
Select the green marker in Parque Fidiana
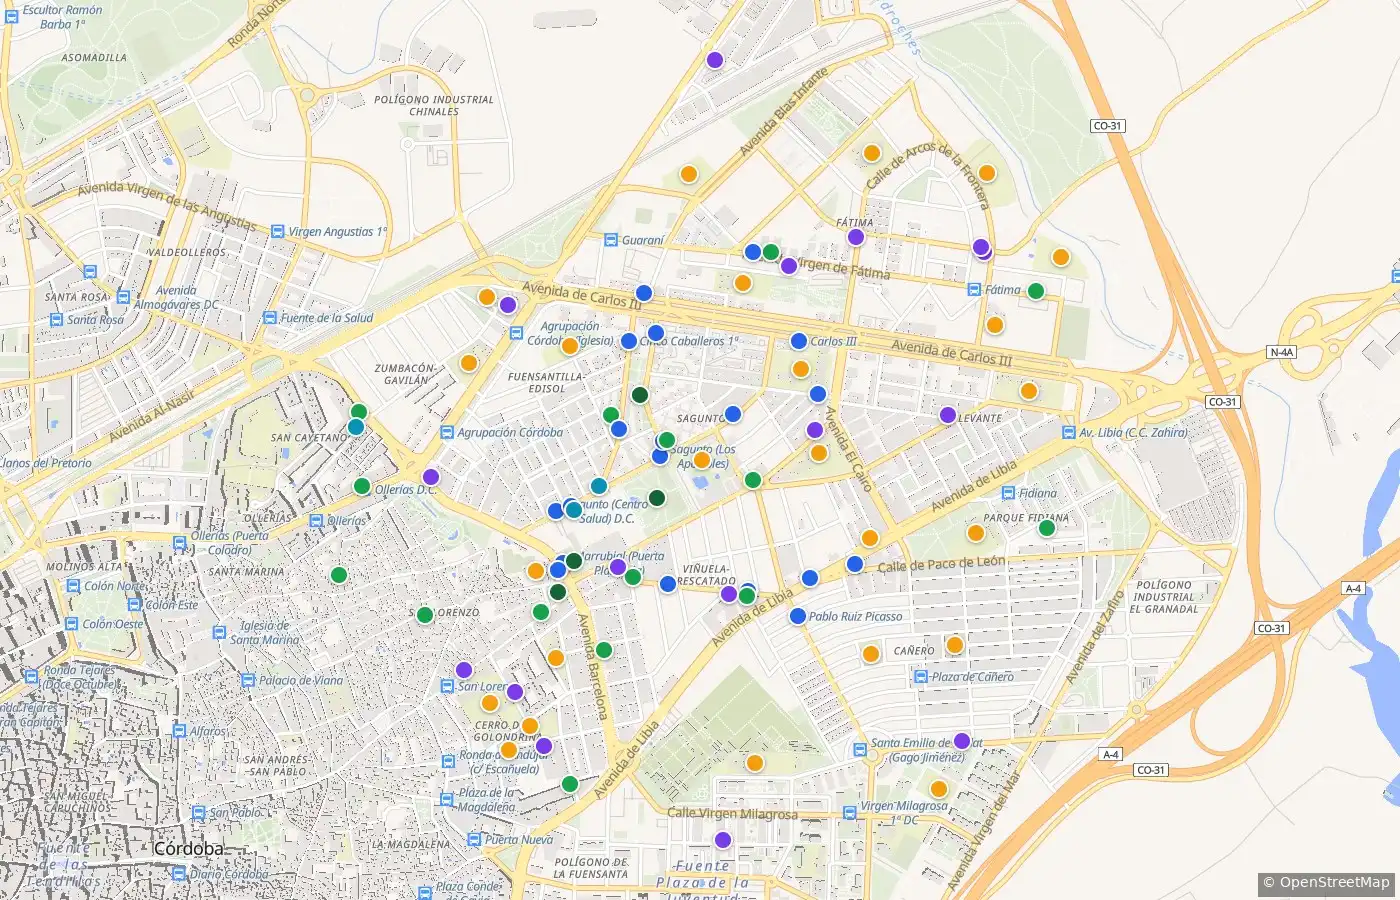pyautogui.click(x=1047, y=528)
